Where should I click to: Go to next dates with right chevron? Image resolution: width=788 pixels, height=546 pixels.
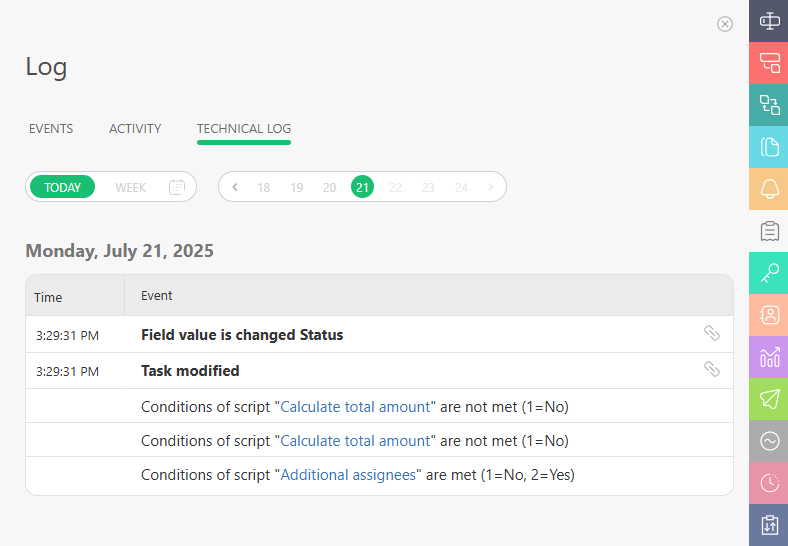click(x=490, y=187)
